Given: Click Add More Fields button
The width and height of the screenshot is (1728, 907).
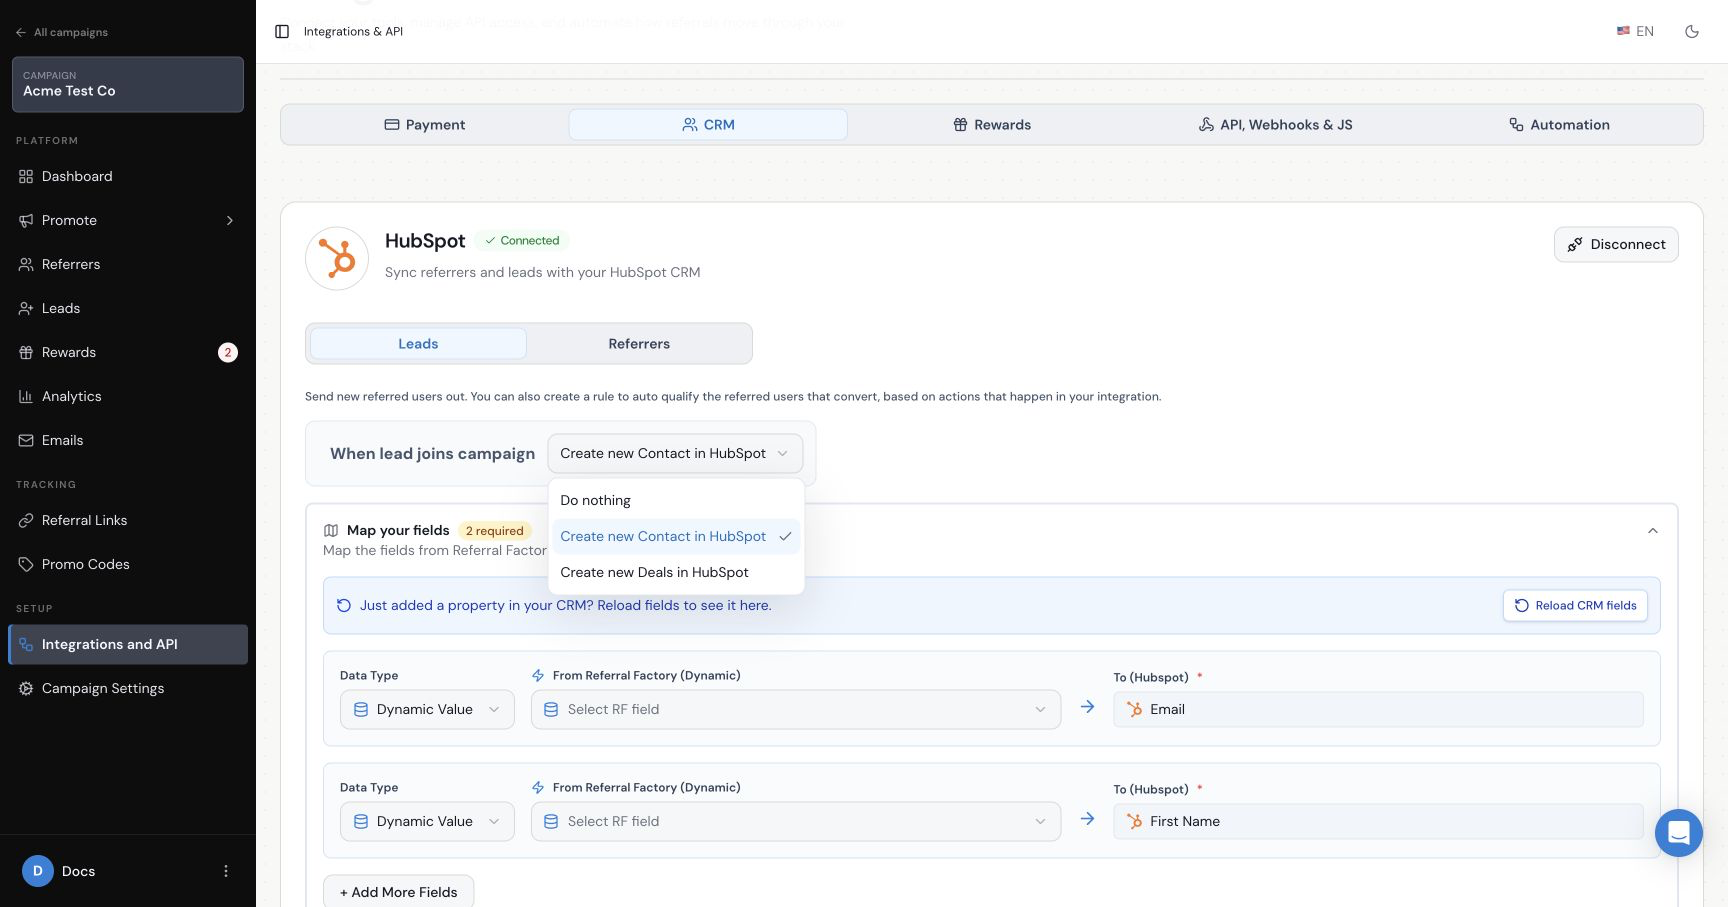Looking at the screenshot, I should click(x=398, y=892).
